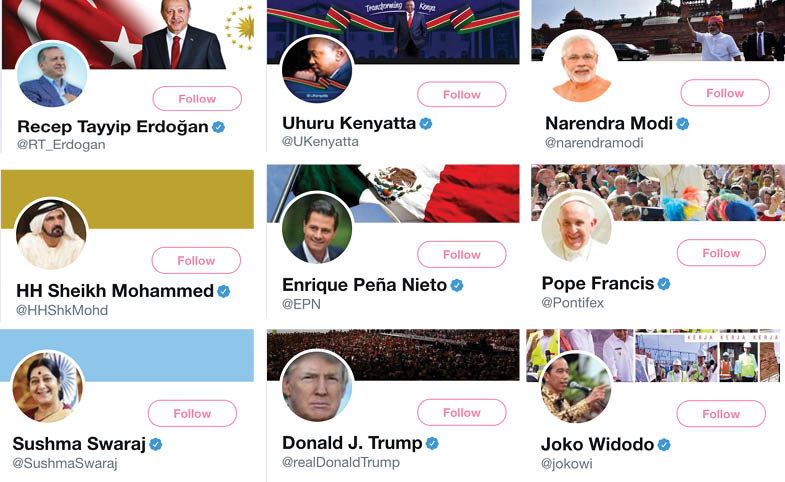Follow the @RT_Erdogan account
This screenshot has width=785, height=482.
tap(197, 99)
